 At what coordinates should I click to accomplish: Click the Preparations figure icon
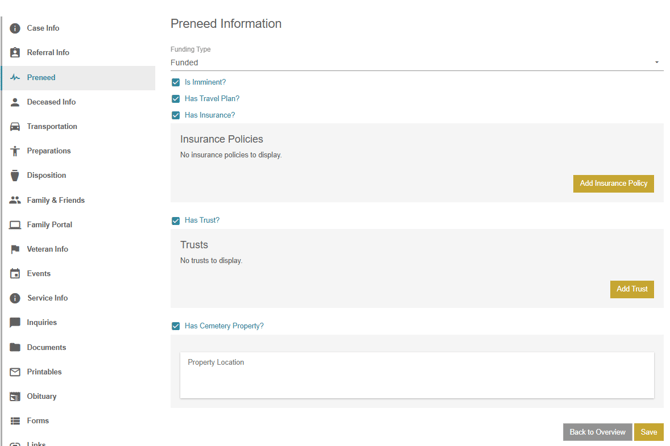(x=15, y=151)
